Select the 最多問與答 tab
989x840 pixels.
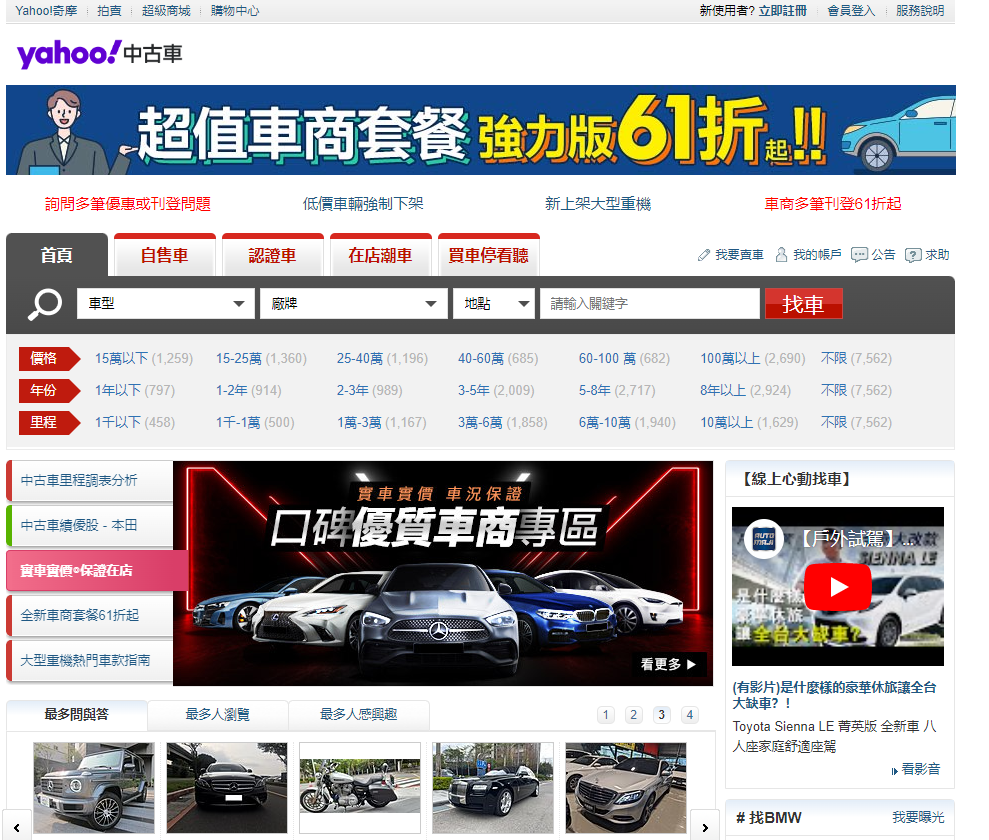[x=76, y=715]
